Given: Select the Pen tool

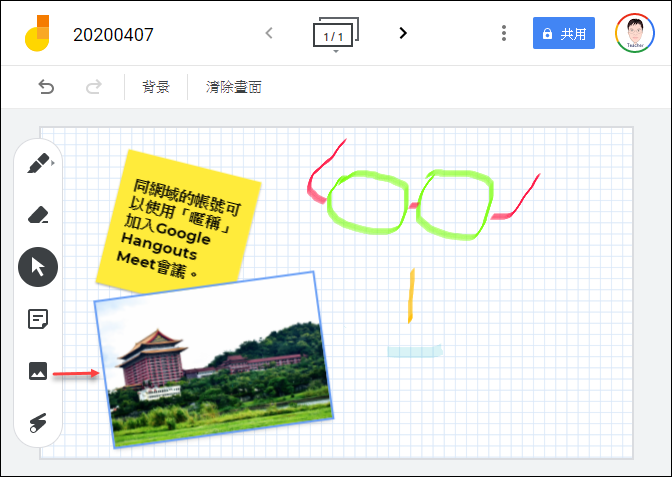Looking at the screenshot, I should [39, 163].
